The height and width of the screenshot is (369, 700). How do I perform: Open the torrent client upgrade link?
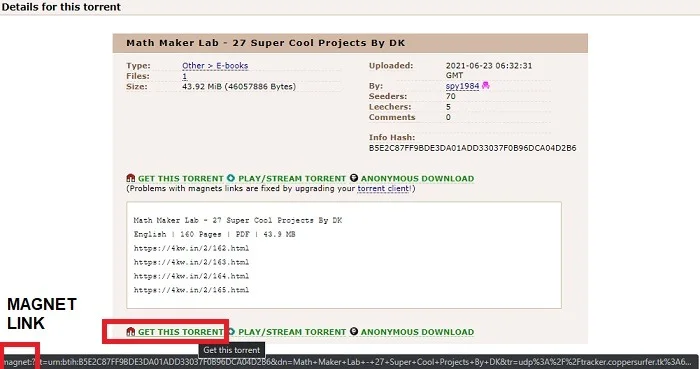coord(383,188)
